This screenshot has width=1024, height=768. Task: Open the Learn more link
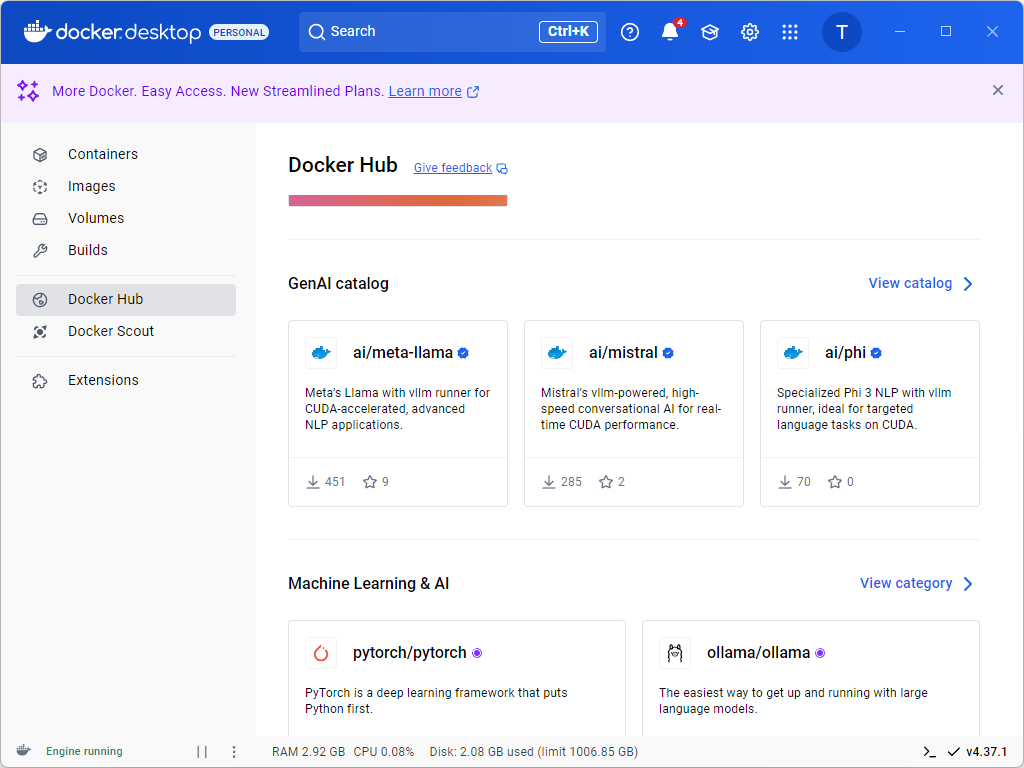[426, 91]
